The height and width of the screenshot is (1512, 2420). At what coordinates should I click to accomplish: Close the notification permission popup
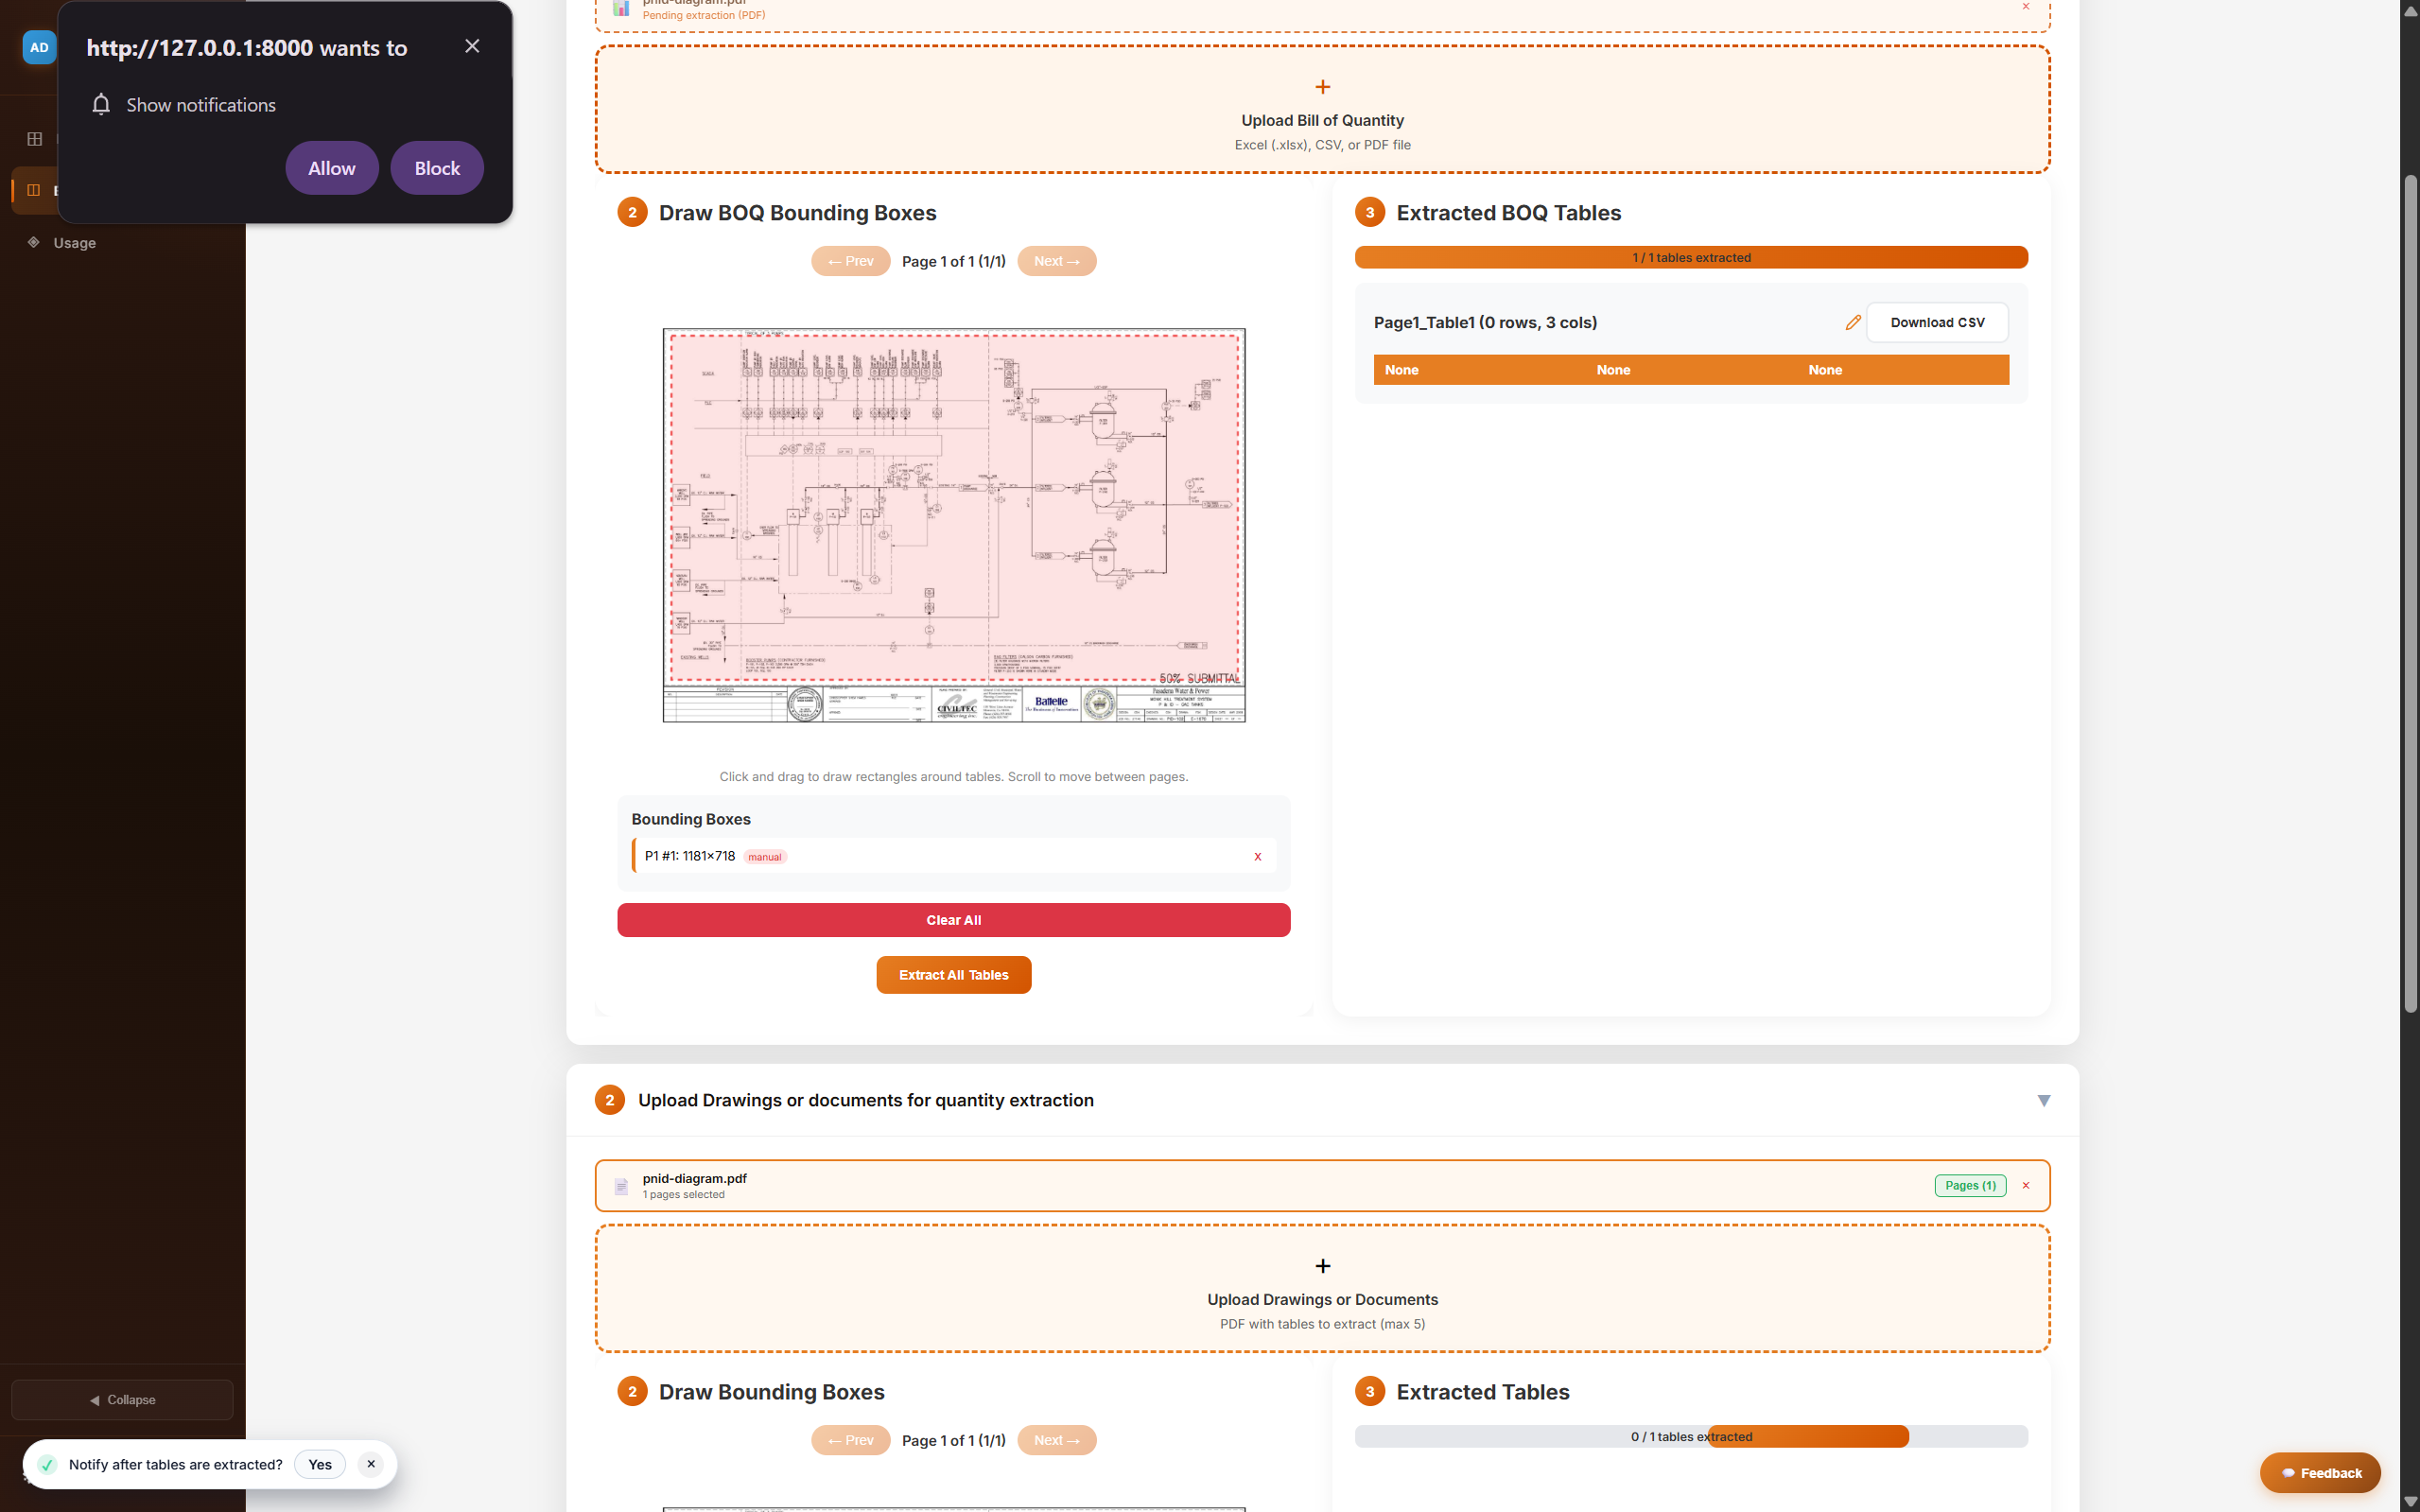tap(472, 46)
